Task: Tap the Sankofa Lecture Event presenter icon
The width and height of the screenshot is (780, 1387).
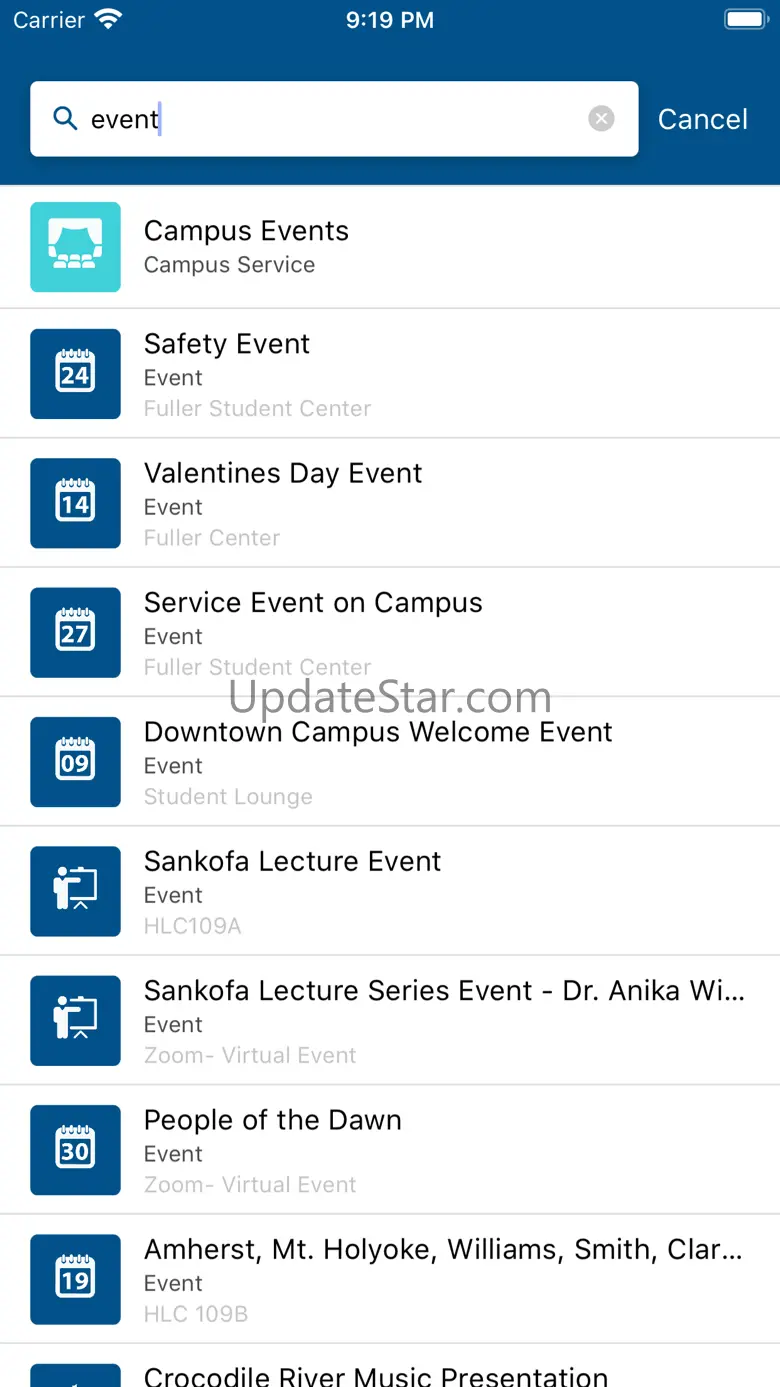Action: coord(75,891)
